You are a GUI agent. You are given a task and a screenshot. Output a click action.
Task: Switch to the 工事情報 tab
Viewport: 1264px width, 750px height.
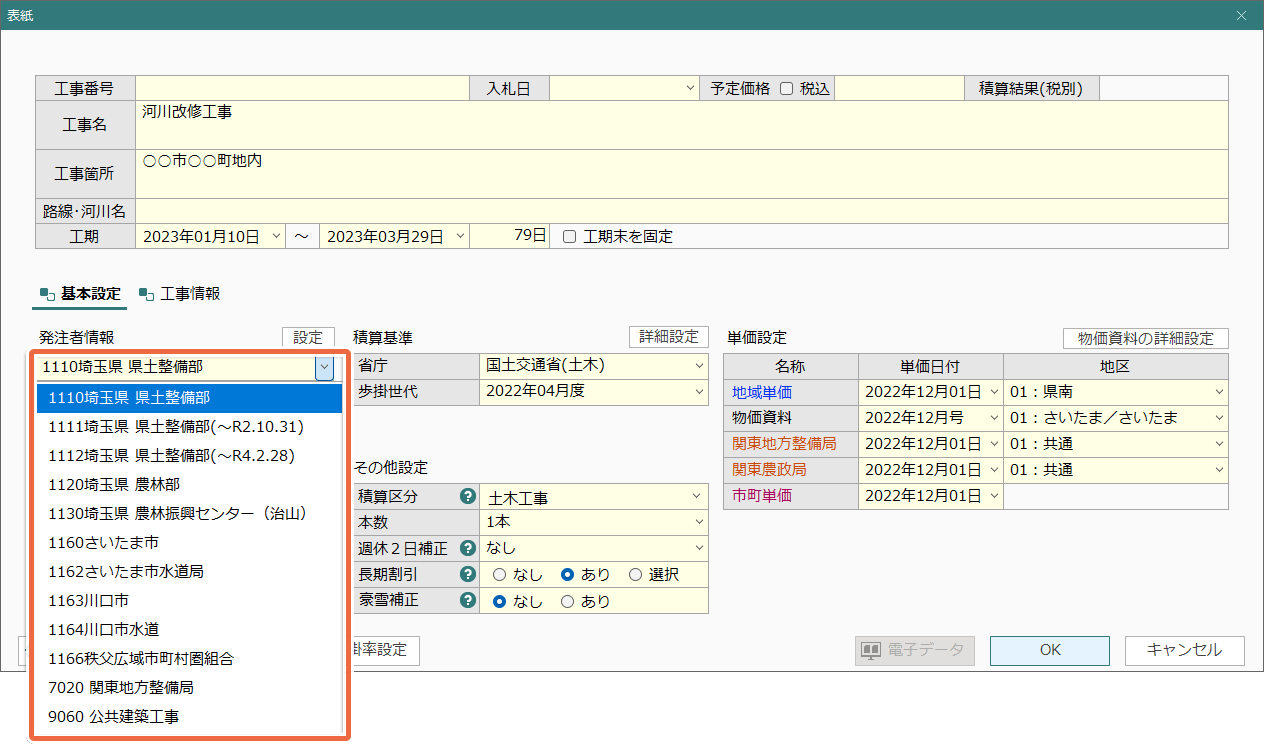[x=180, y=294]
